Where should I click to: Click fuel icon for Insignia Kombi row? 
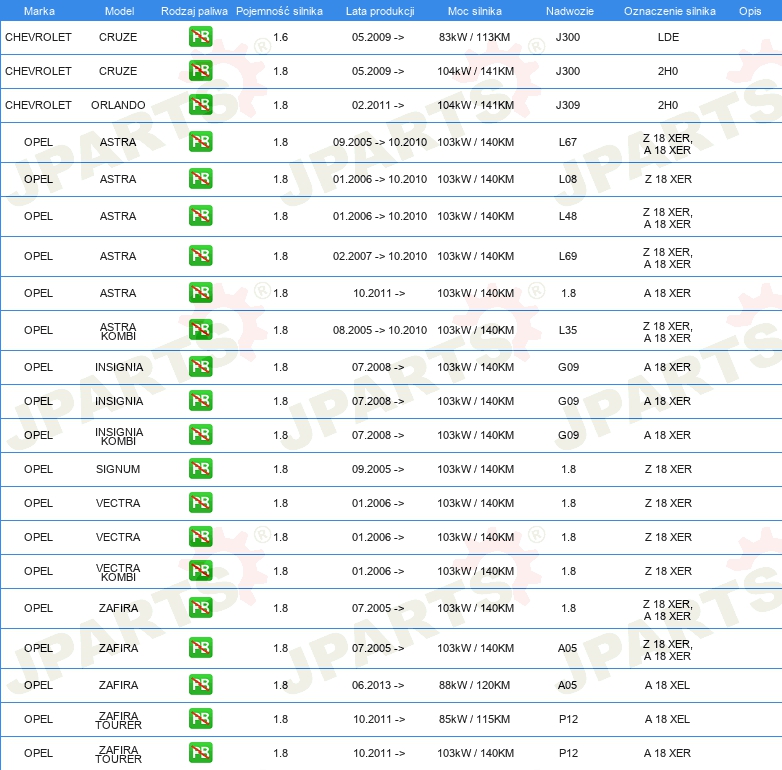pos(200,435)
